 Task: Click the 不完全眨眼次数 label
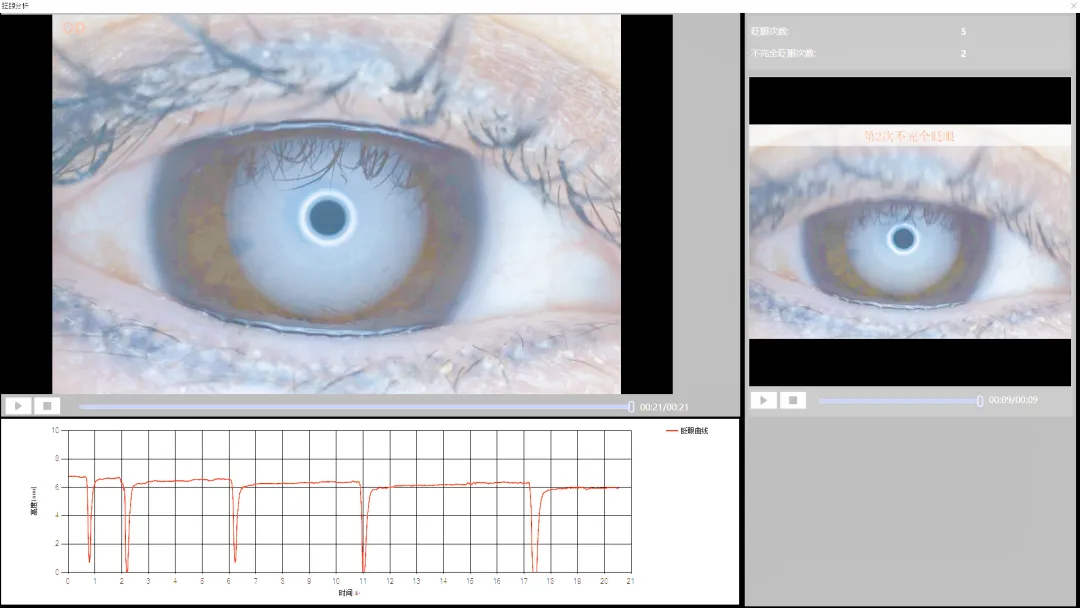pyautogui.click(x=783, y=53)
